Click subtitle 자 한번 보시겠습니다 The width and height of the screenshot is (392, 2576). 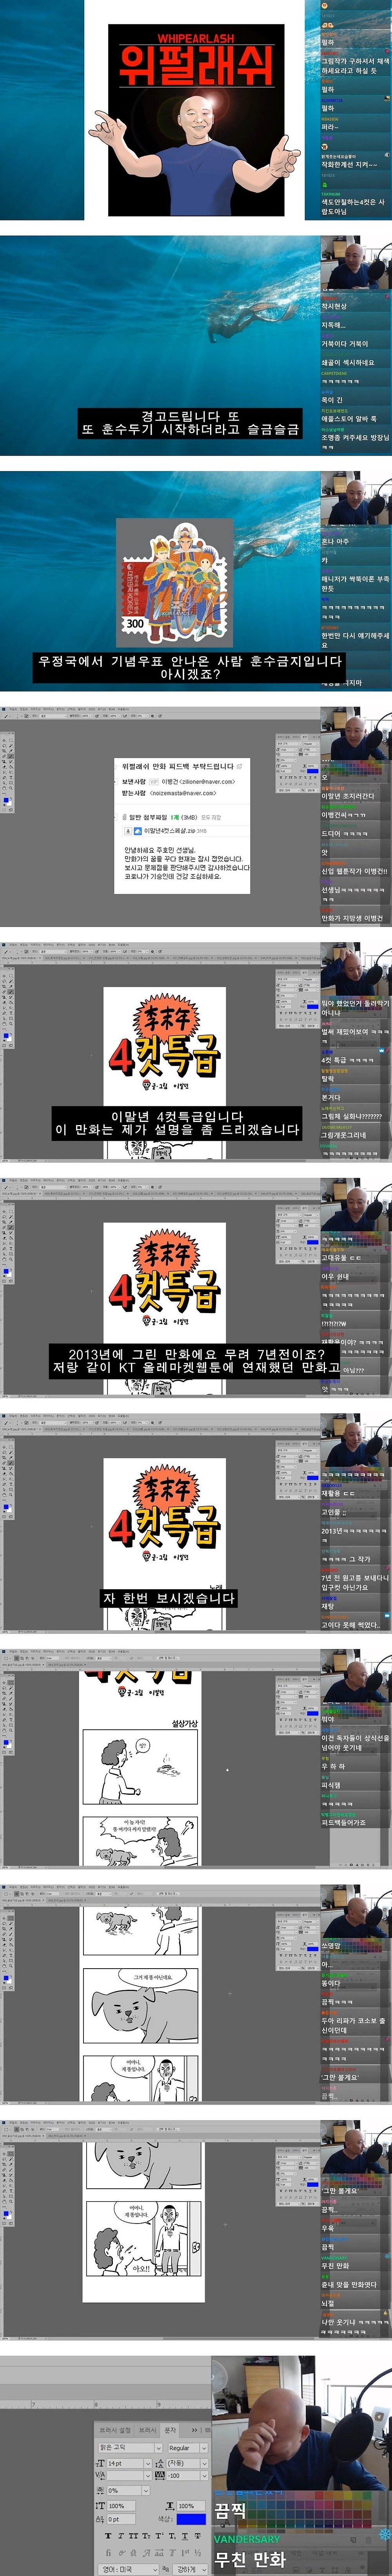[169, 1598]
